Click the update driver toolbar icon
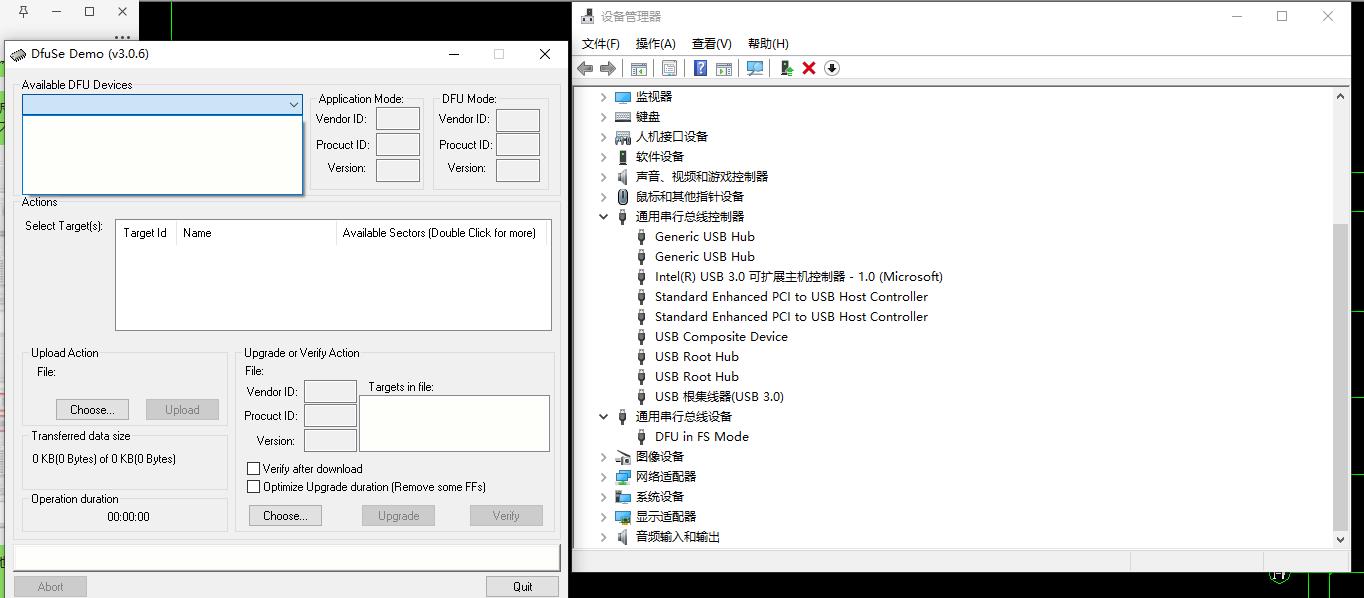1364x598 pixels. click(786, 68)
